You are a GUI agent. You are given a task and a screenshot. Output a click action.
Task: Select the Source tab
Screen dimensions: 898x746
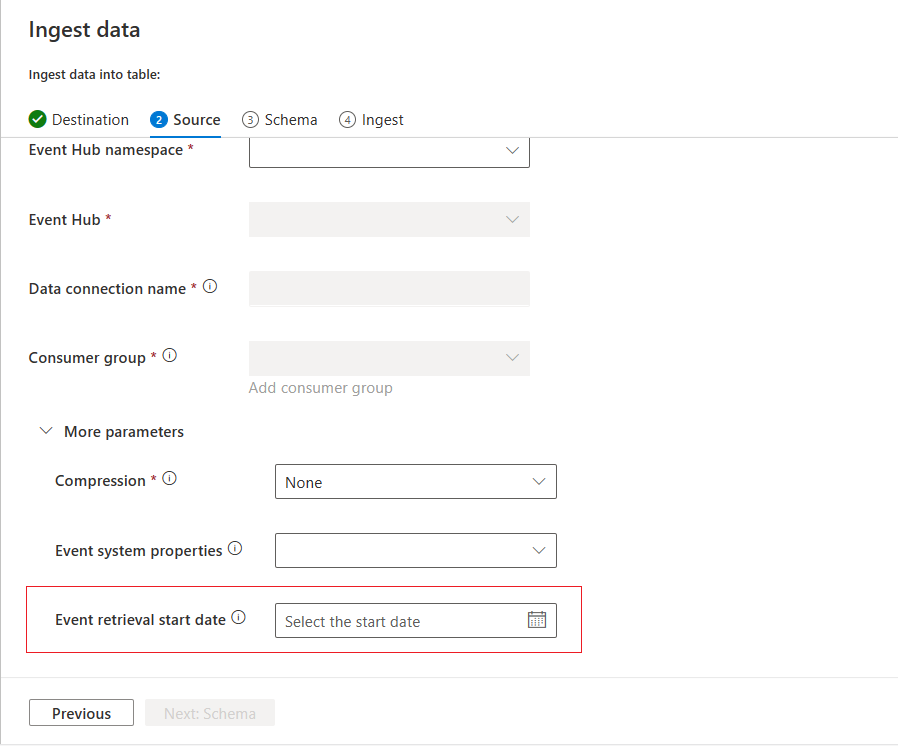[x=196, y=120]
